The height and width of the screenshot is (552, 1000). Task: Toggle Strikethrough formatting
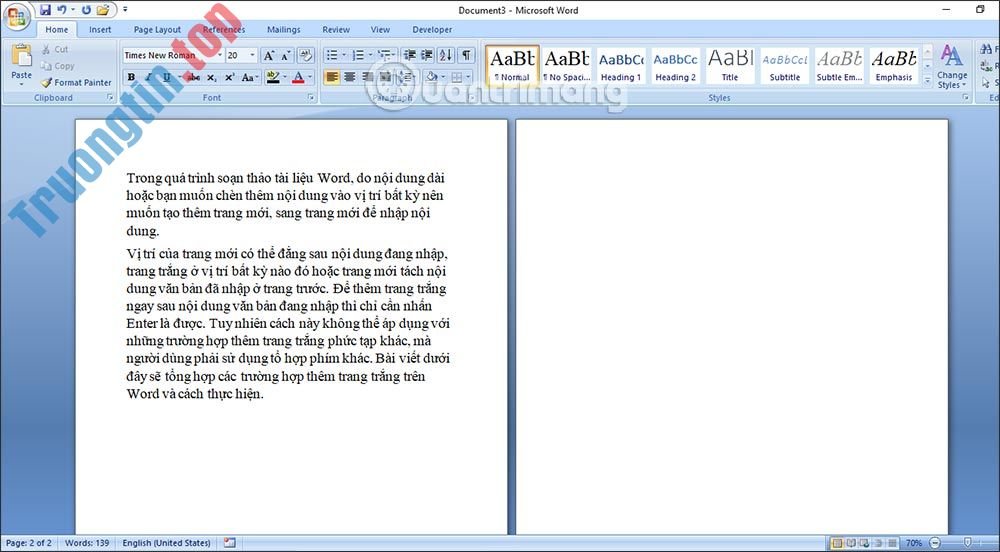point(193,77)
